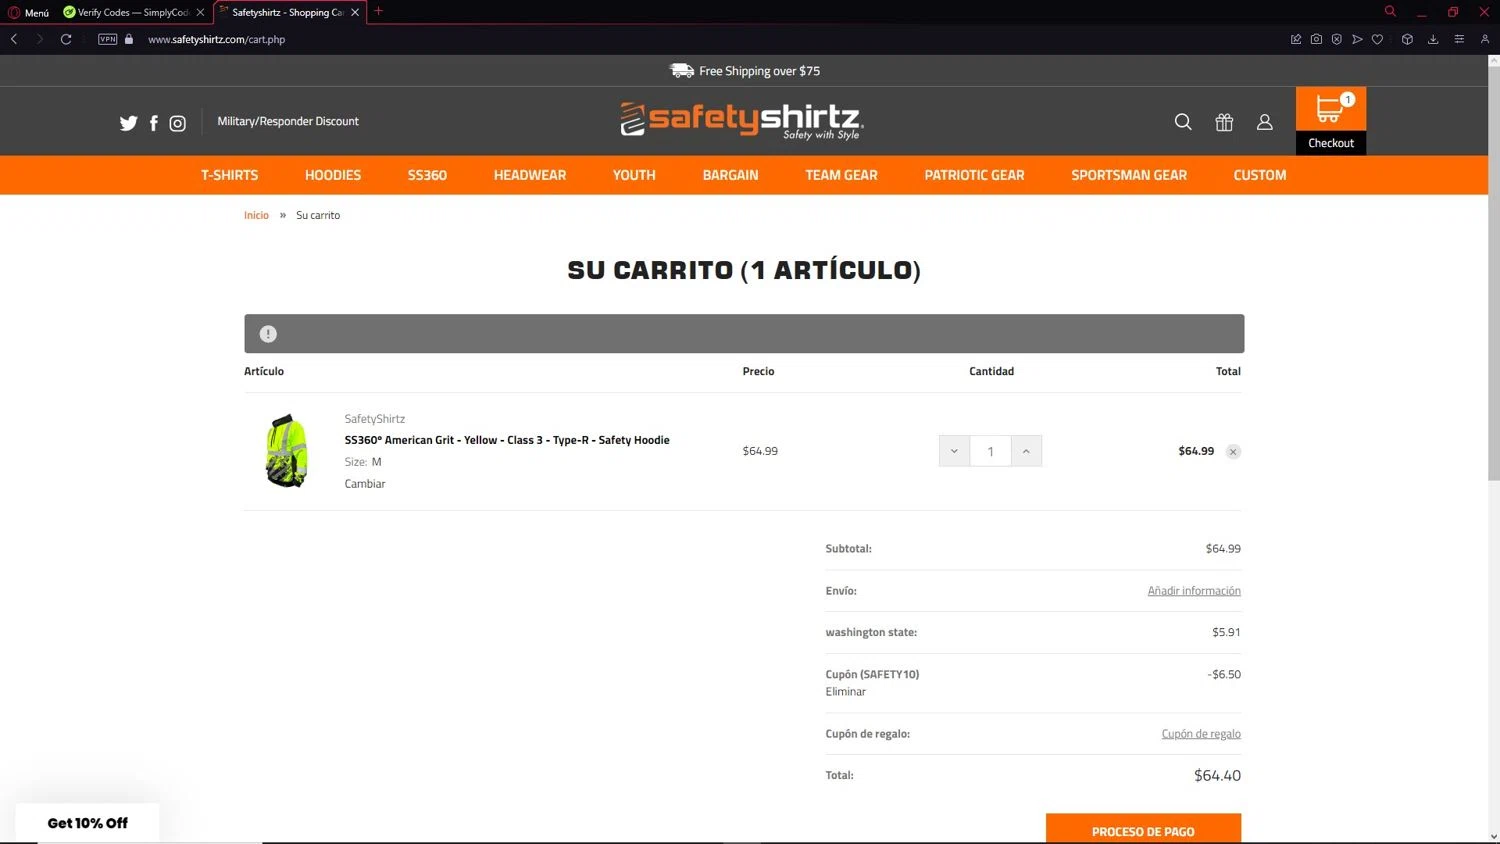Click the site lock security icon
Viewport: 1500px width, 844px height.
129,39
